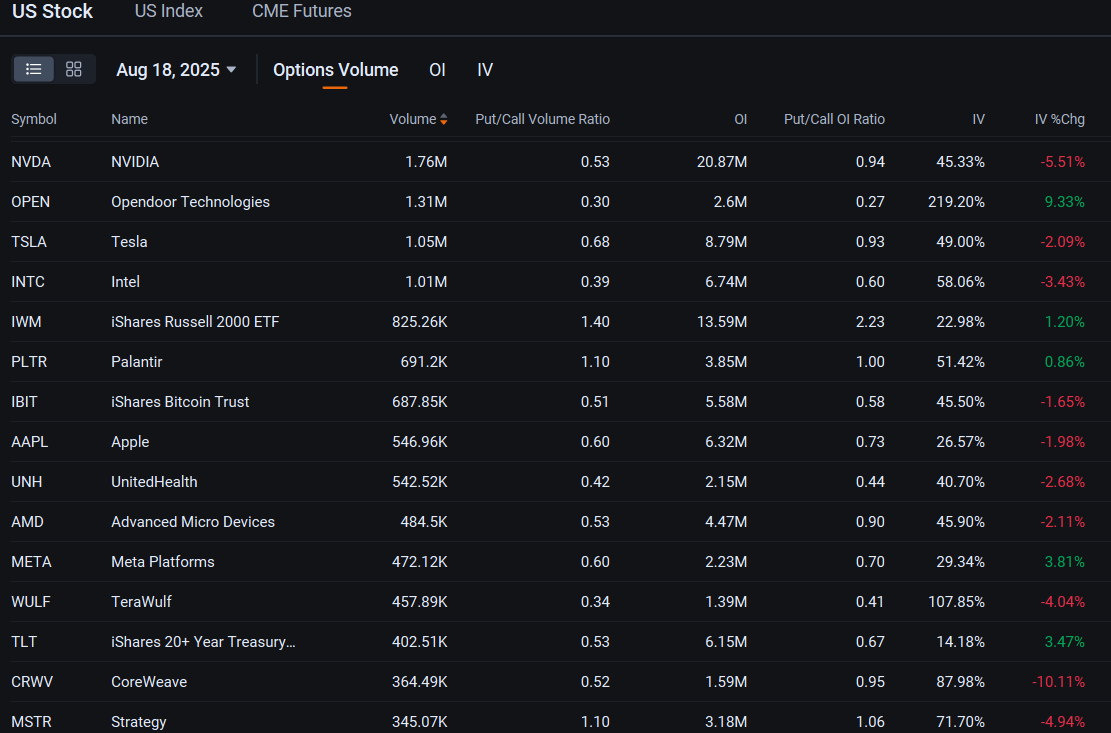Image resolution: width=1111 pixels, height=733 pixels.
Task: Switch to grid view layout
Action: (74, 69)
